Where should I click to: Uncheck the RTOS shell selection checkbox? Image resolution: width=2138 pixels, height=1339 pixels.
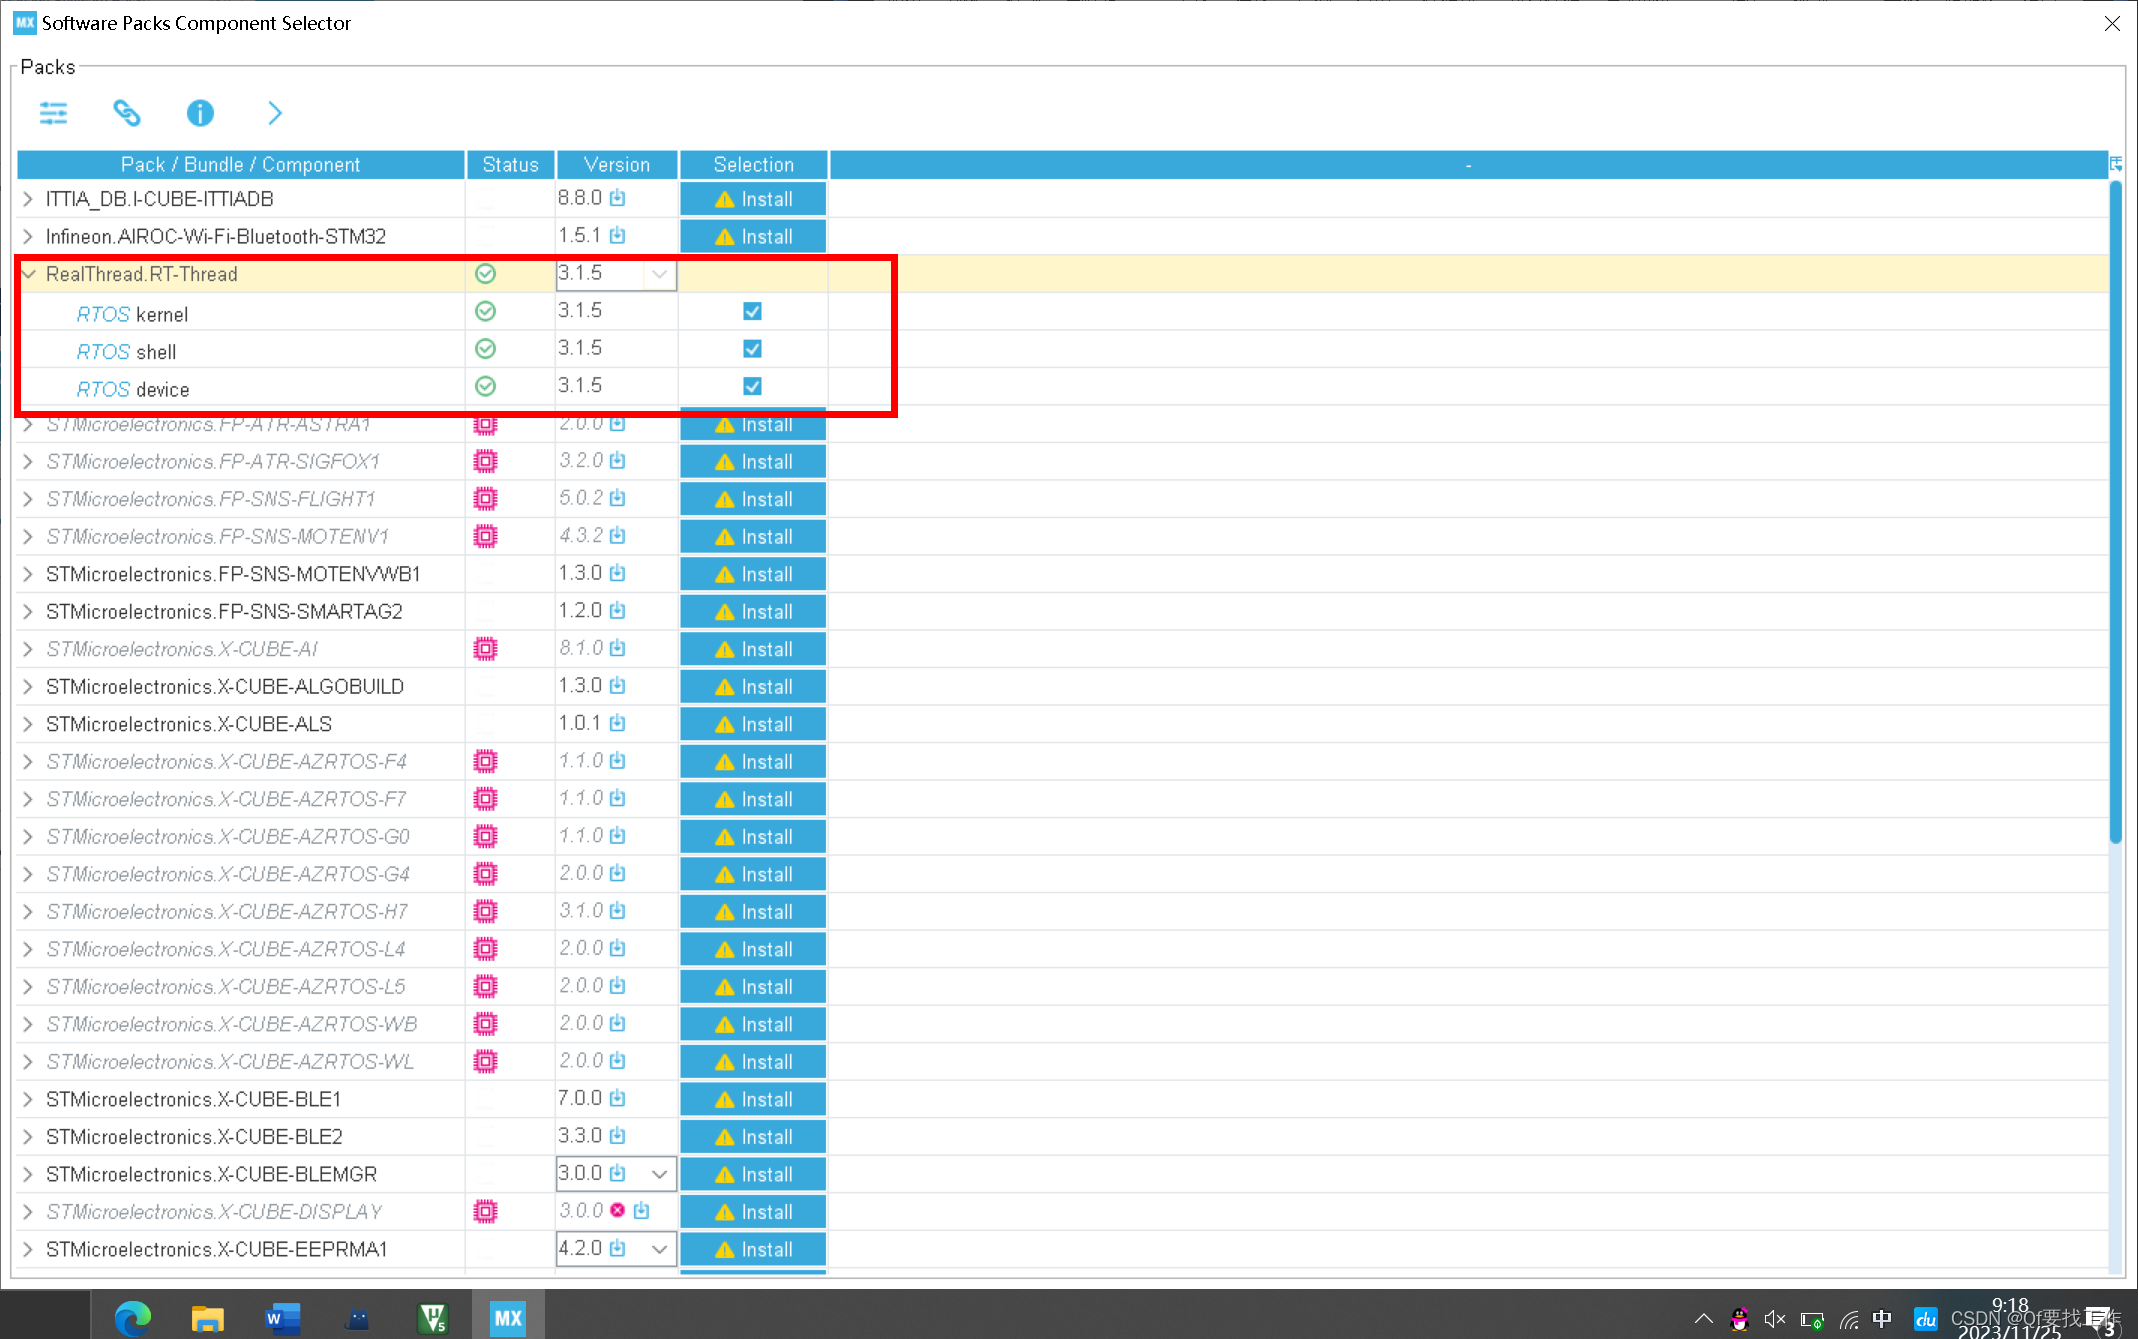click(752, 348)
